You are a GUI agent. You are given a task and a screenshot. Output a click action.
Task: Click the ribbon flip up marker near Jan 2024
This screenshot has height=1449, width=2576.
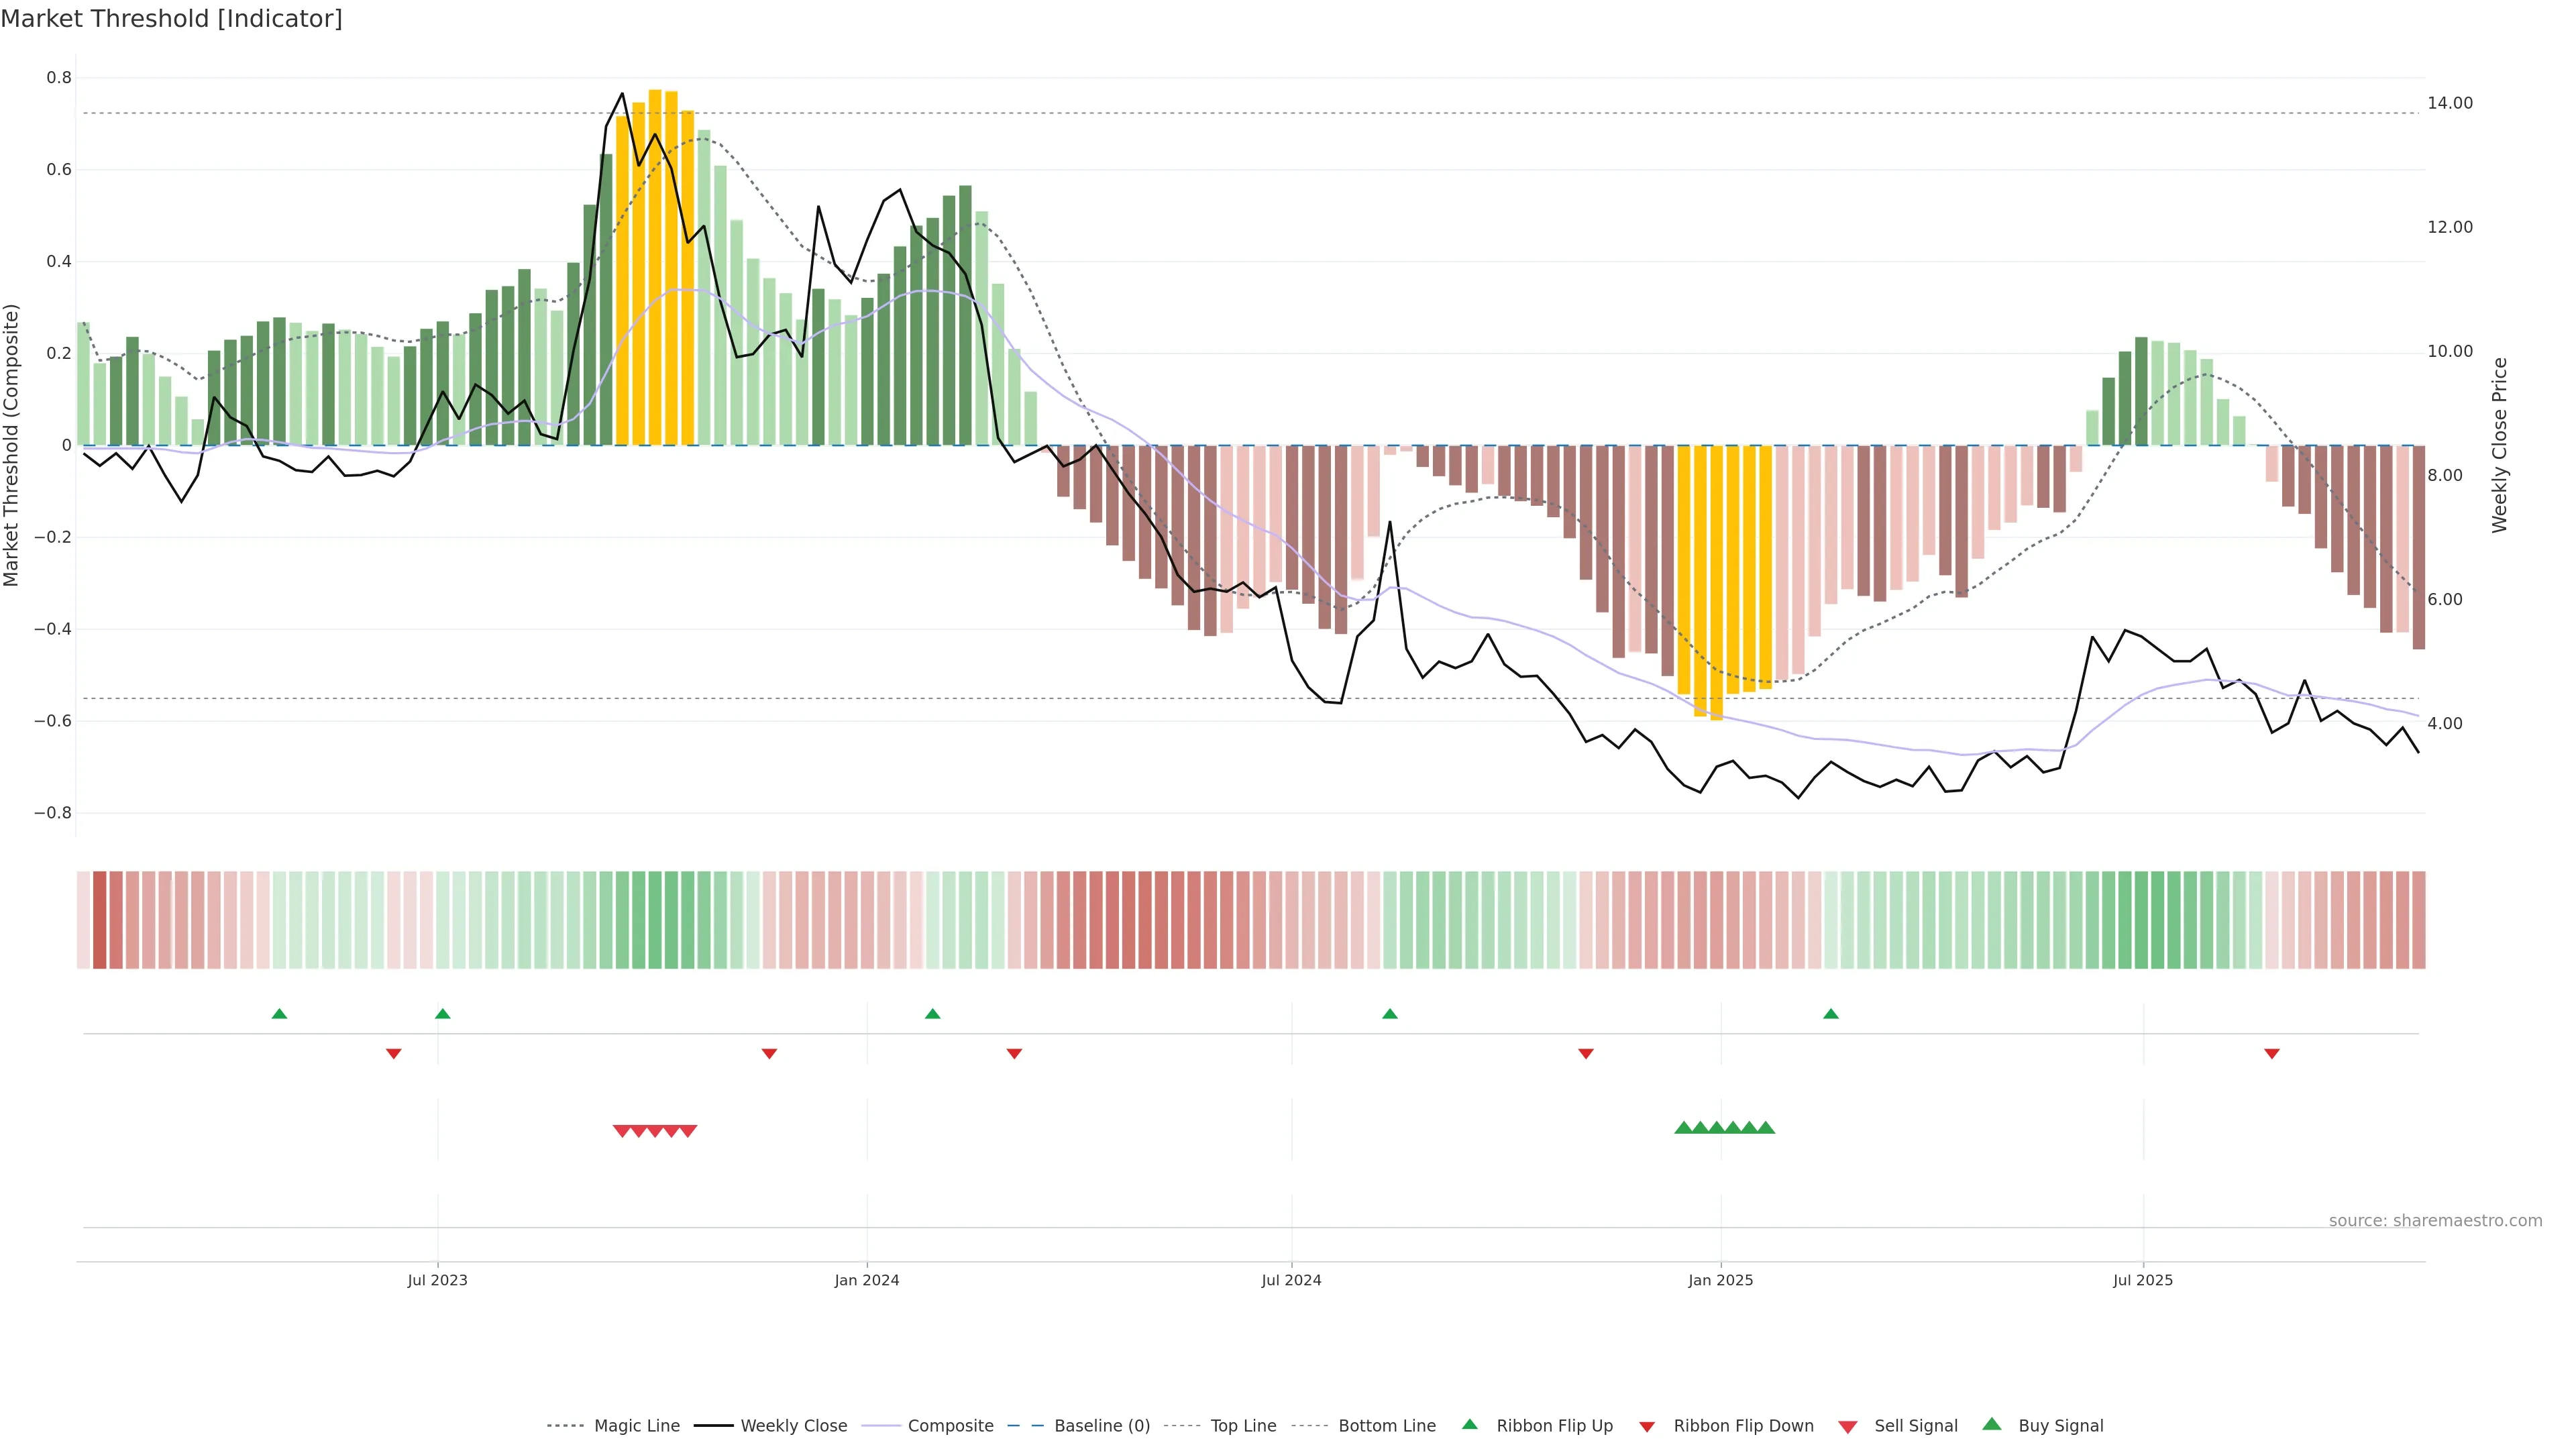[x=932, y=1014]
